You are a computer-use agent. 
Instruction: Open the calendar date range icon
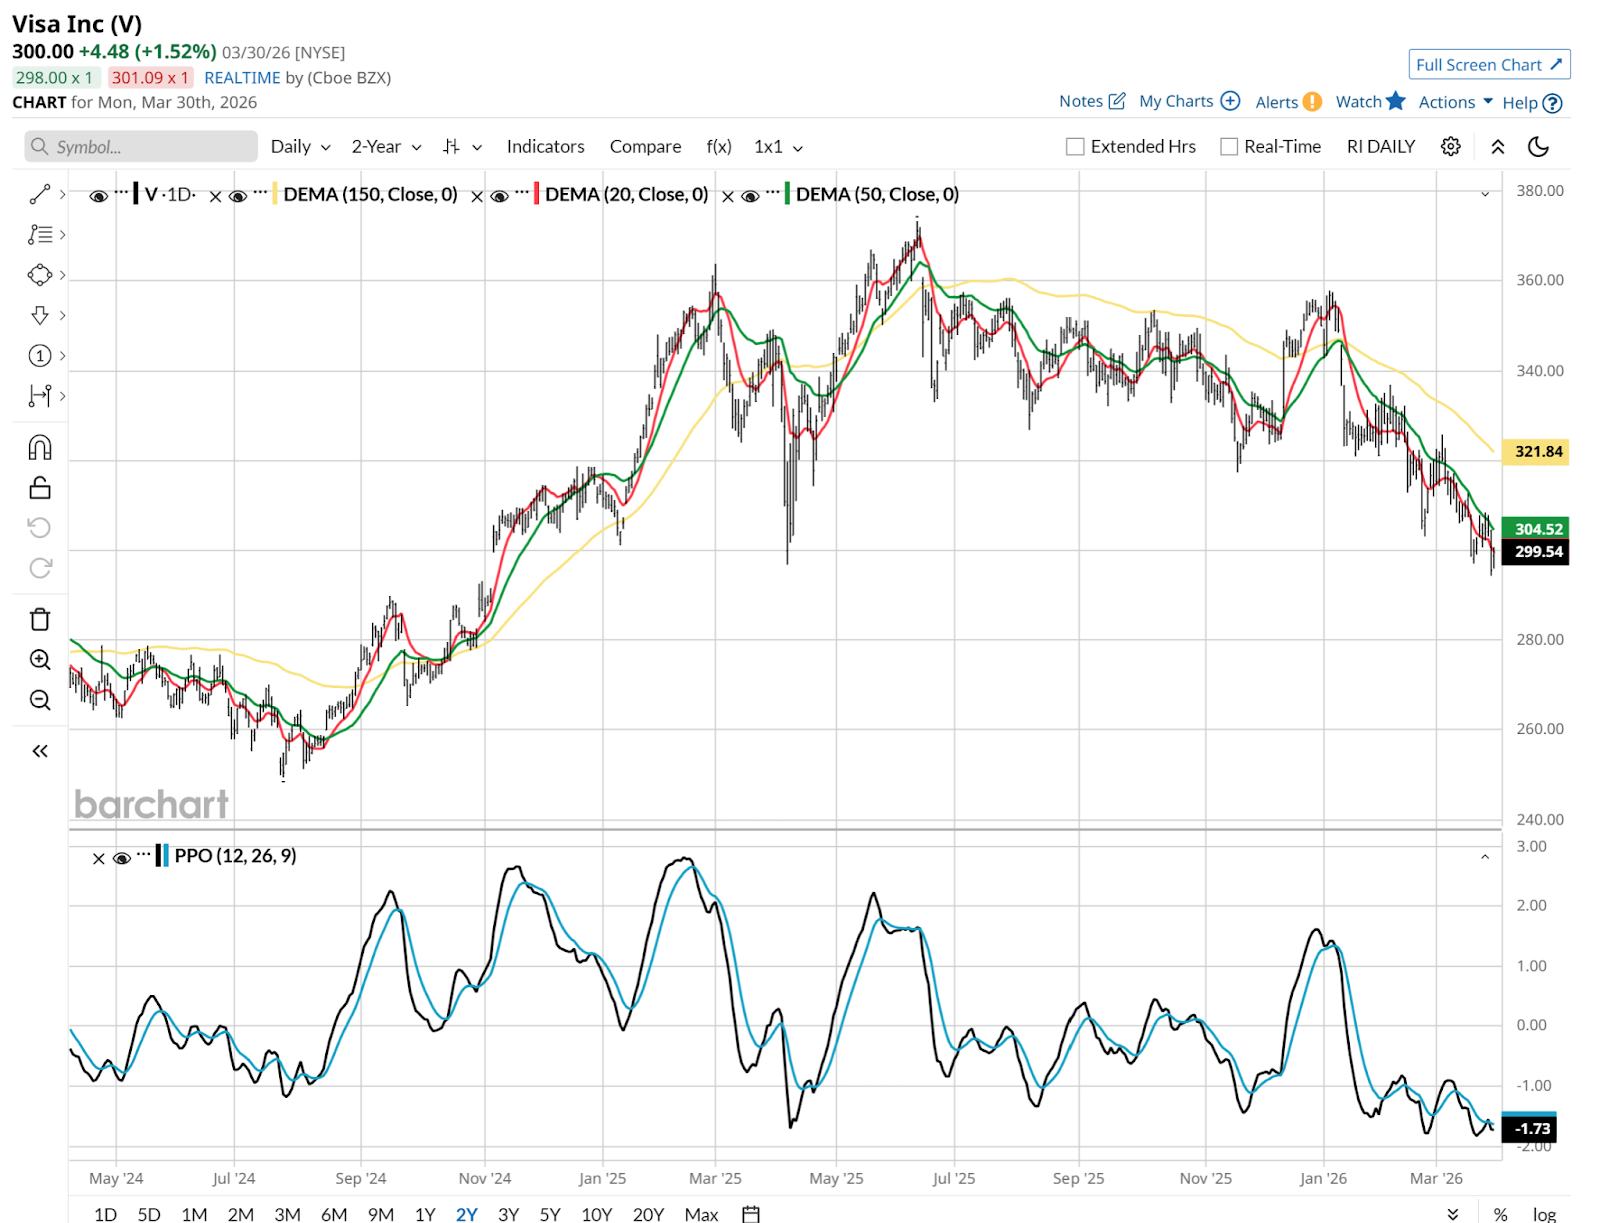tap(751, 1214)
